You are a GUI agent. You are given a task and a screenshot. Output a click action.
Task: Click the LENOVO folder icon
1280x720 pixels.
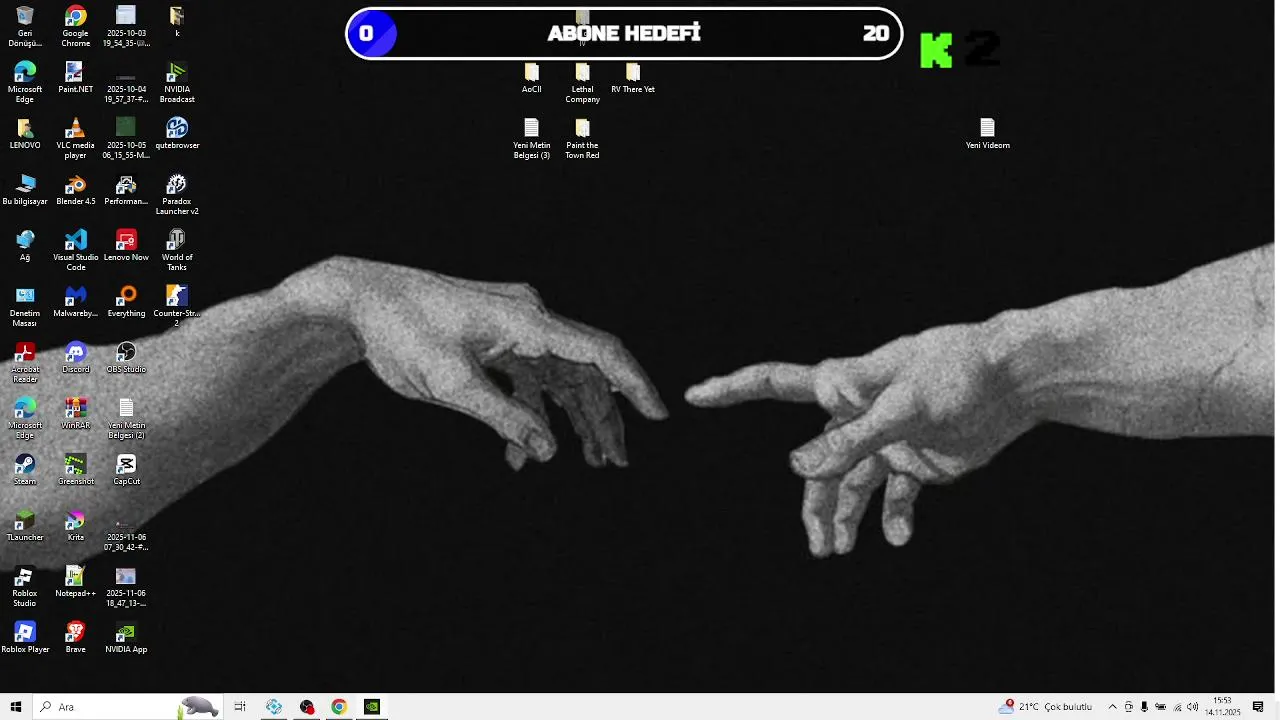[x=25, y=134]
